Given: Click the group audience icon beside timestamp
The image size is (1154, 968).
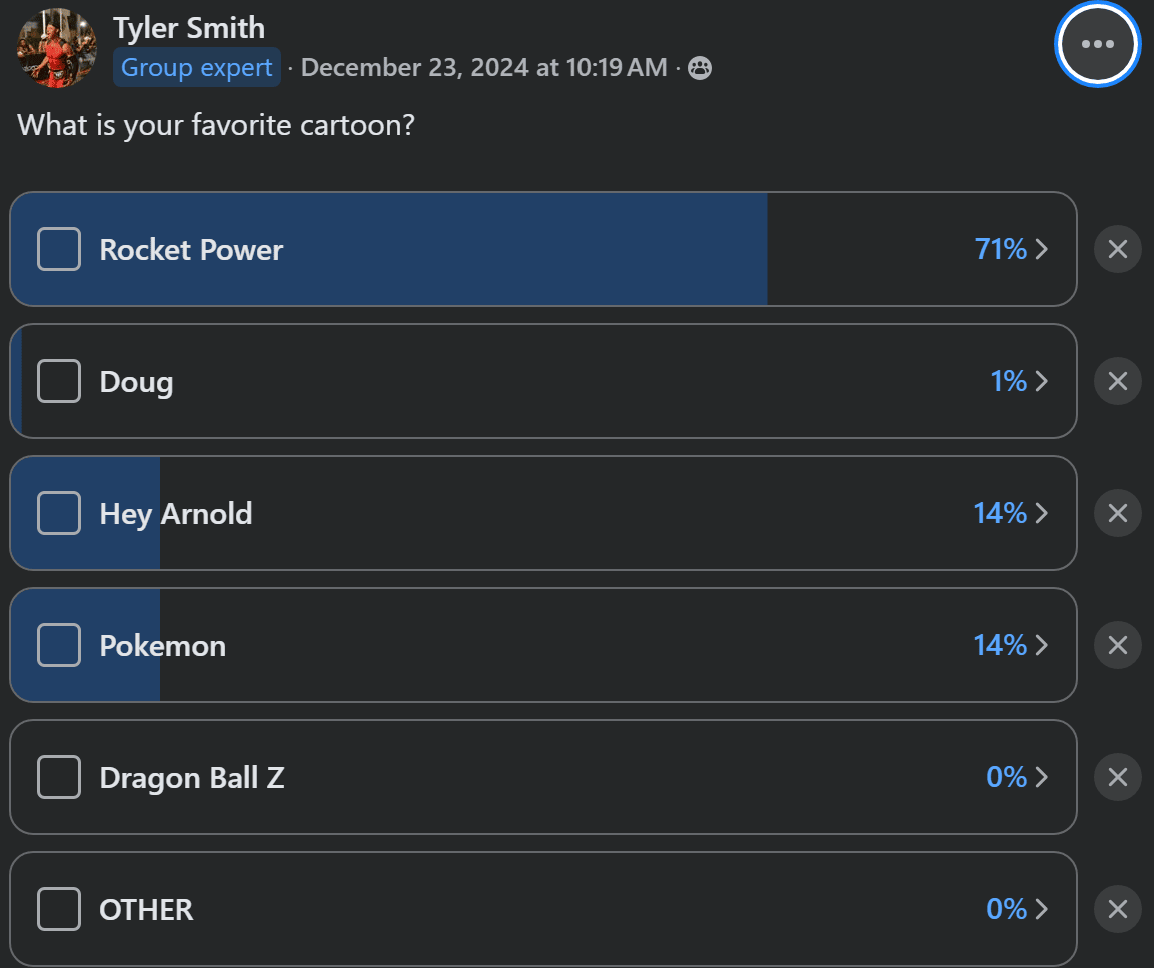Looking at the screenshot, I should pyautogui.click(x=699, y=68).
